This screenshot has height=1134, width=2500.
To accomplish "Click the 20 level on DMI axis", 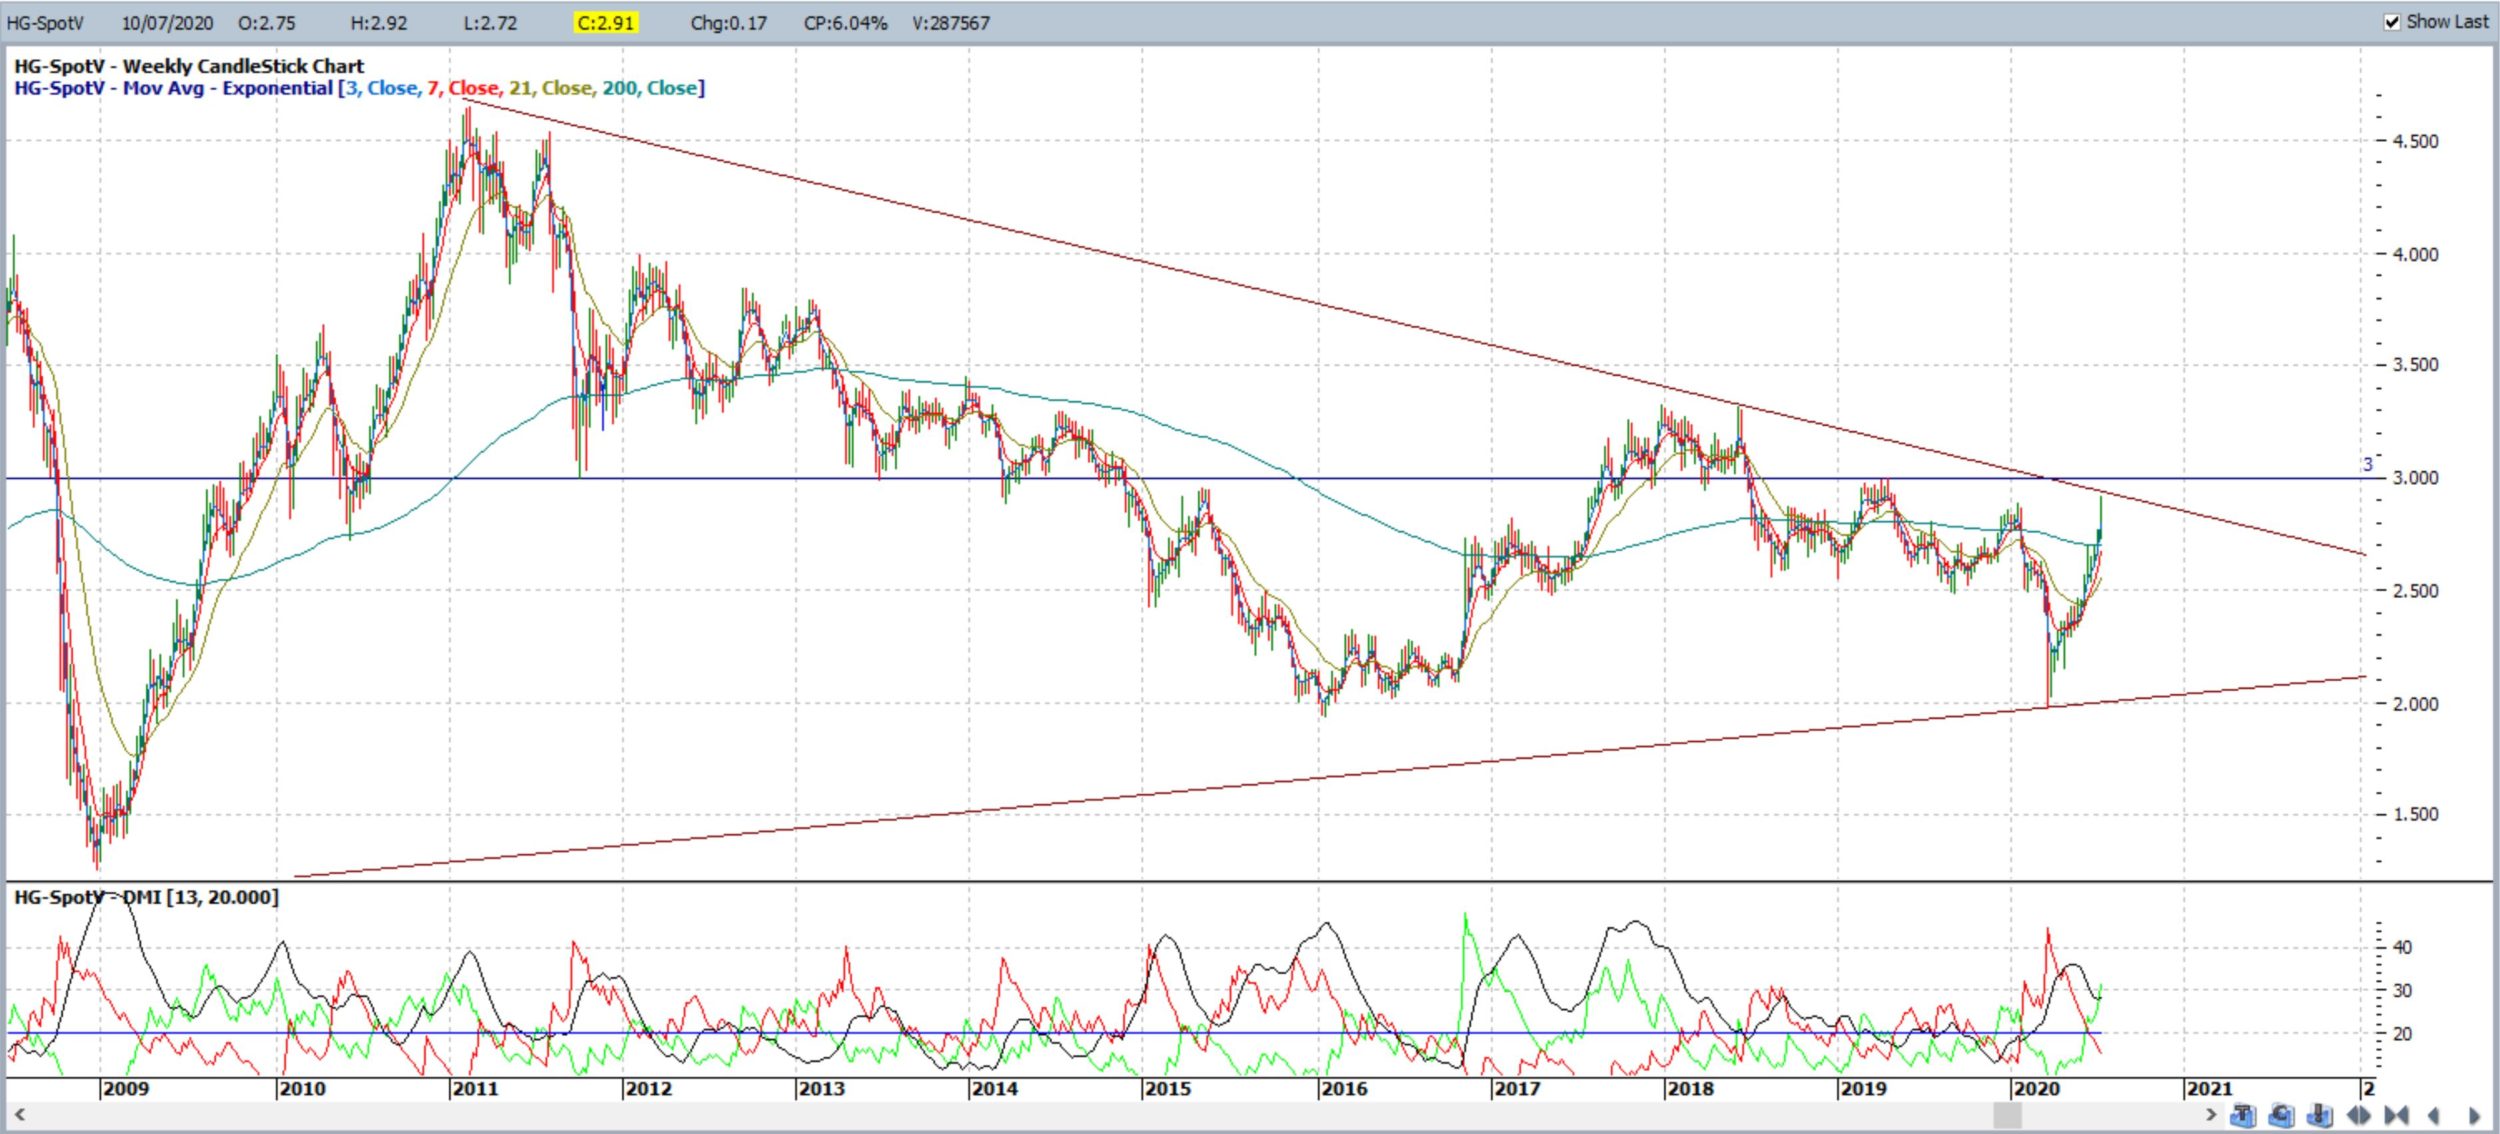I will click(x=2402, y=1034).
